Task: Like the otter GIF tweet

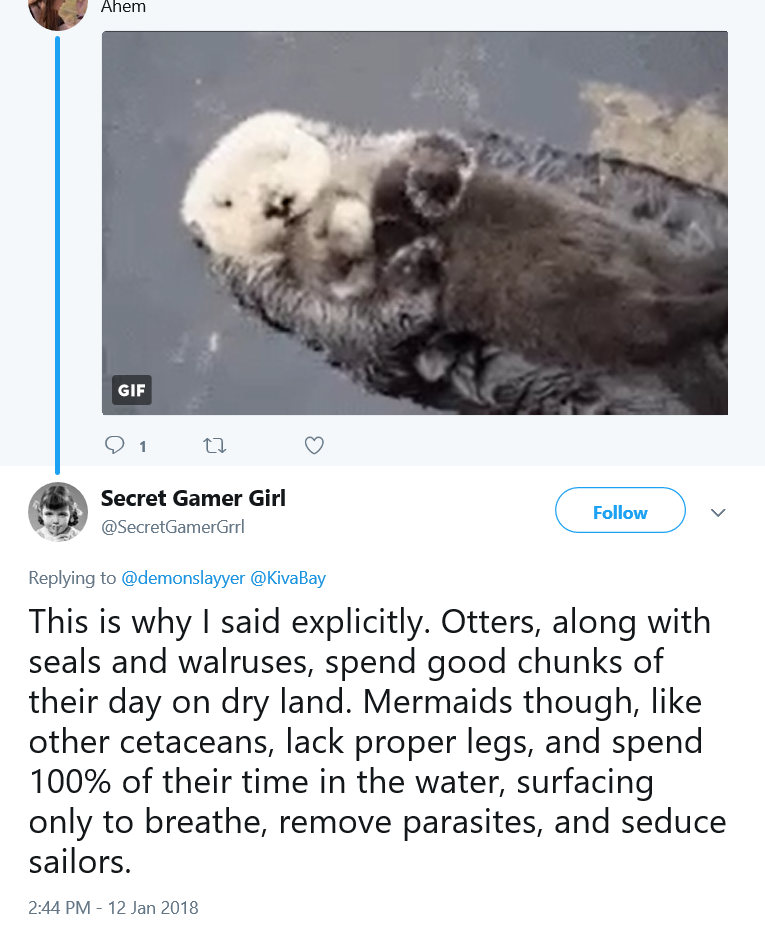Action: pos(314,446)
